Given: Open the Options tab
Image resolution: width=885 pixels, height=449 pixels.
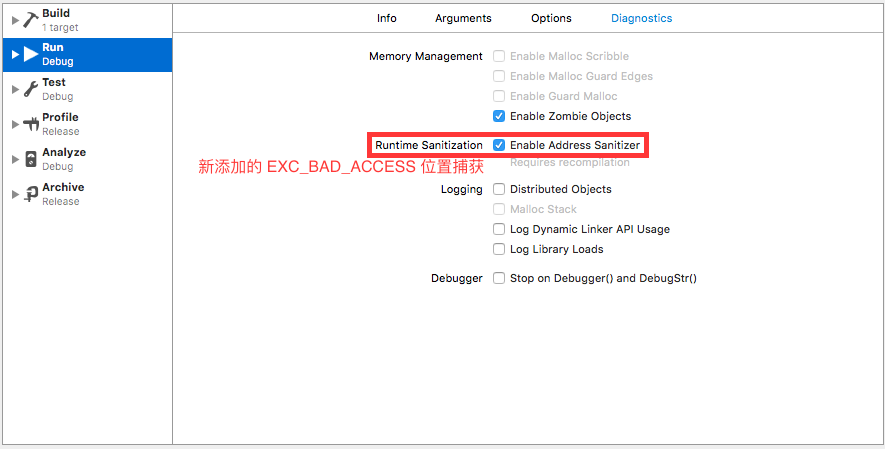Looking at the screenshot, I should 551,18.
